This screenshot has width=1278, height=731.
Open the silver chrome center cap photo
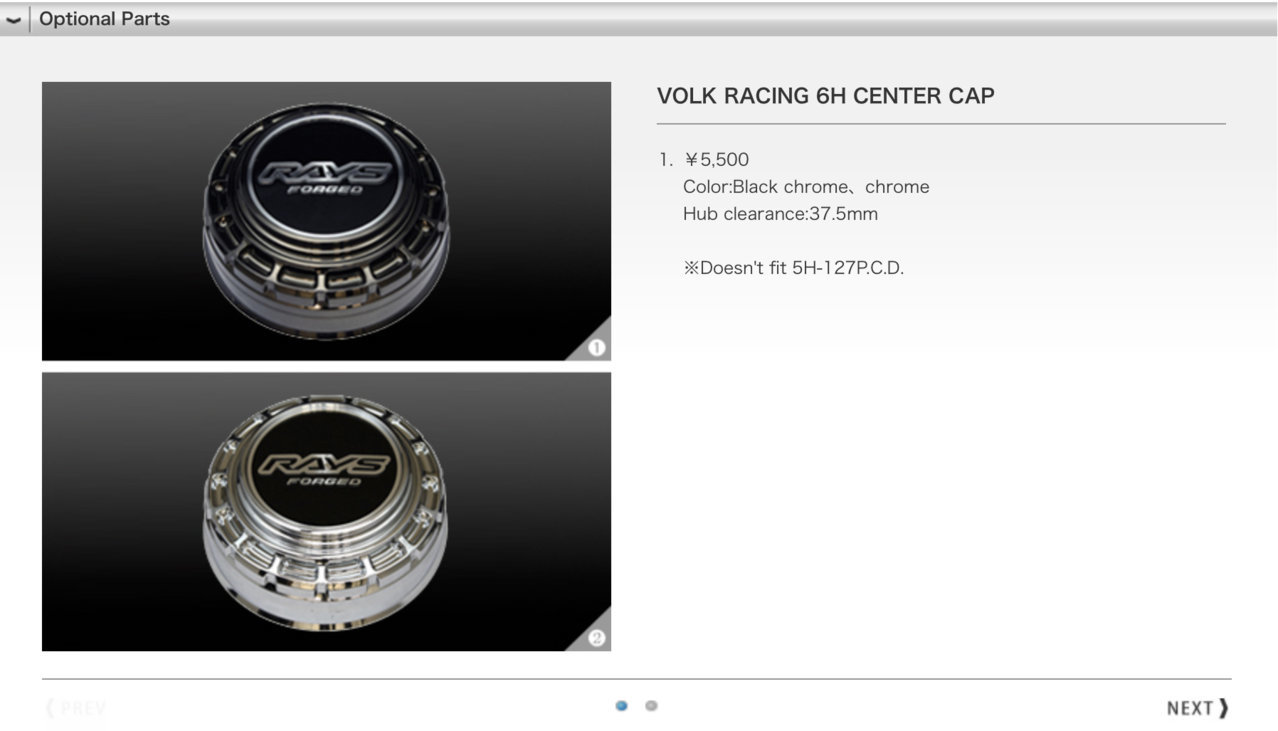pos(326,512)
